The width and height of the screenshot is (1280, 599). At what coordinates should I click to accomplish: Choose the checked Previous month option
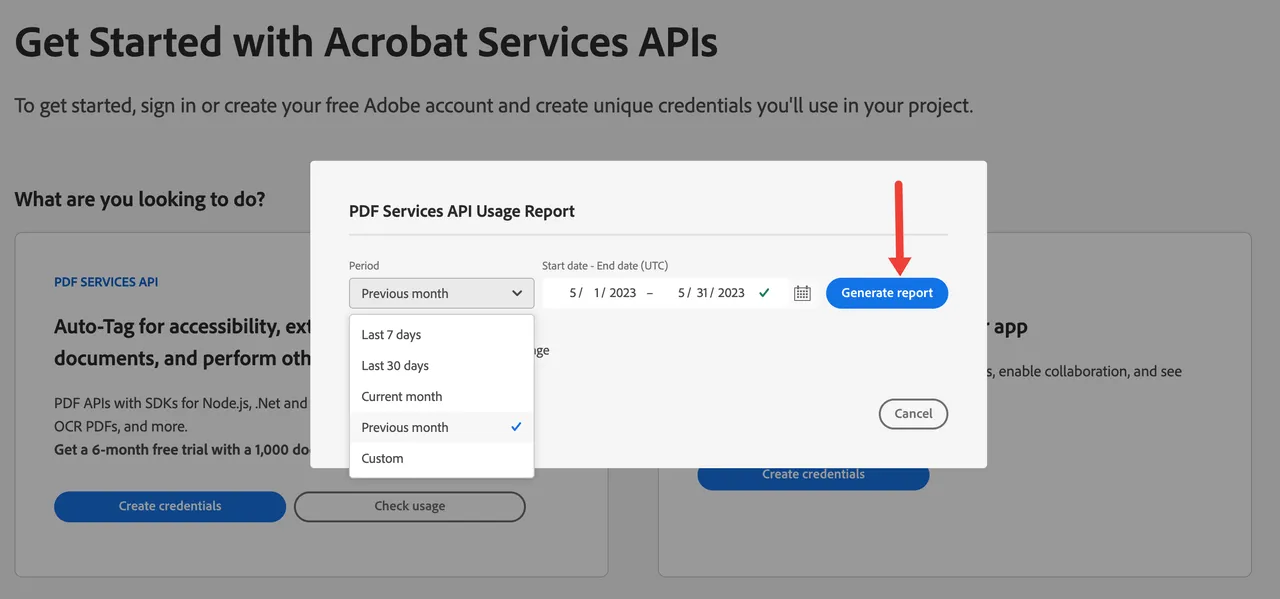pyautogui.click(x=442, y=427)
